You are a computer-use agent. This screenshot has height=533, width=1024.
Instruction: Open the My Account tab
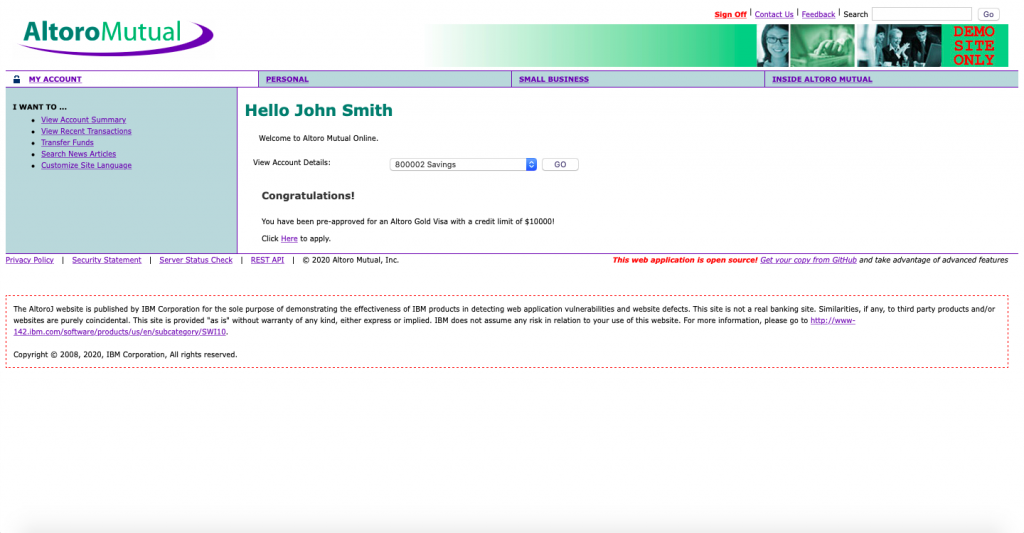tap(55, 79)
